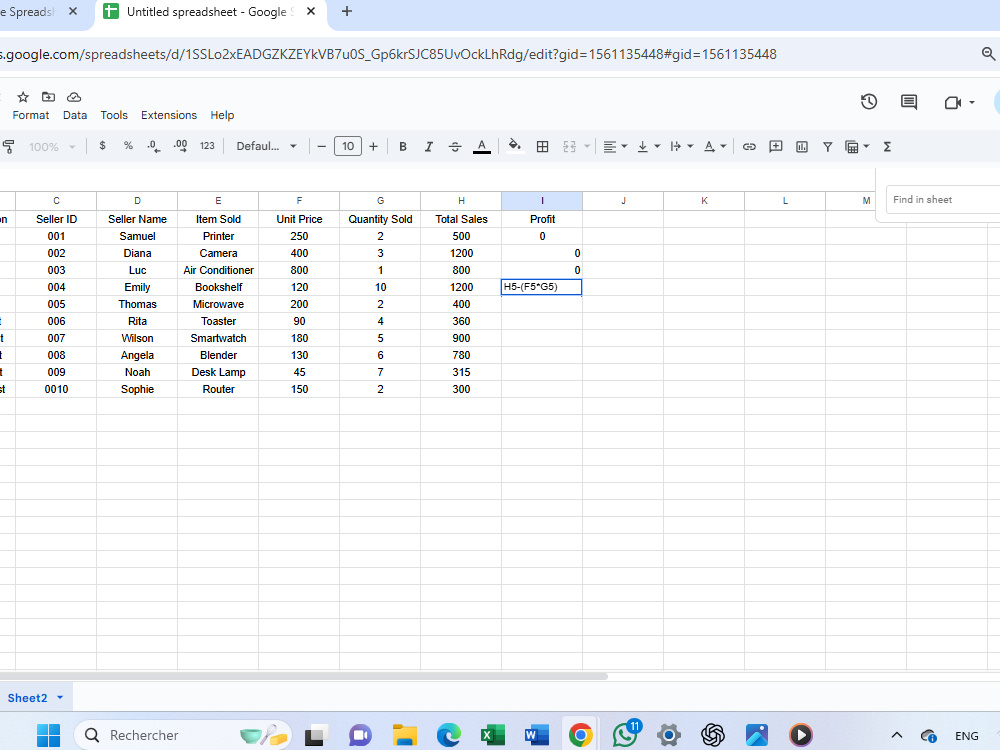Image resolution: width=1000 pixels, height=750 pixels.
Task: Insert a comment from toolbar
Action: pos(776,147)
